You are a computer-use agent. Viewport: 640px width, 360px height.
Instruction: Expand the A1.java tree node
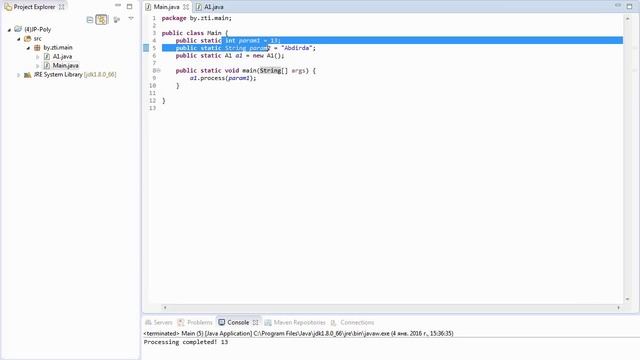(38, 57)
